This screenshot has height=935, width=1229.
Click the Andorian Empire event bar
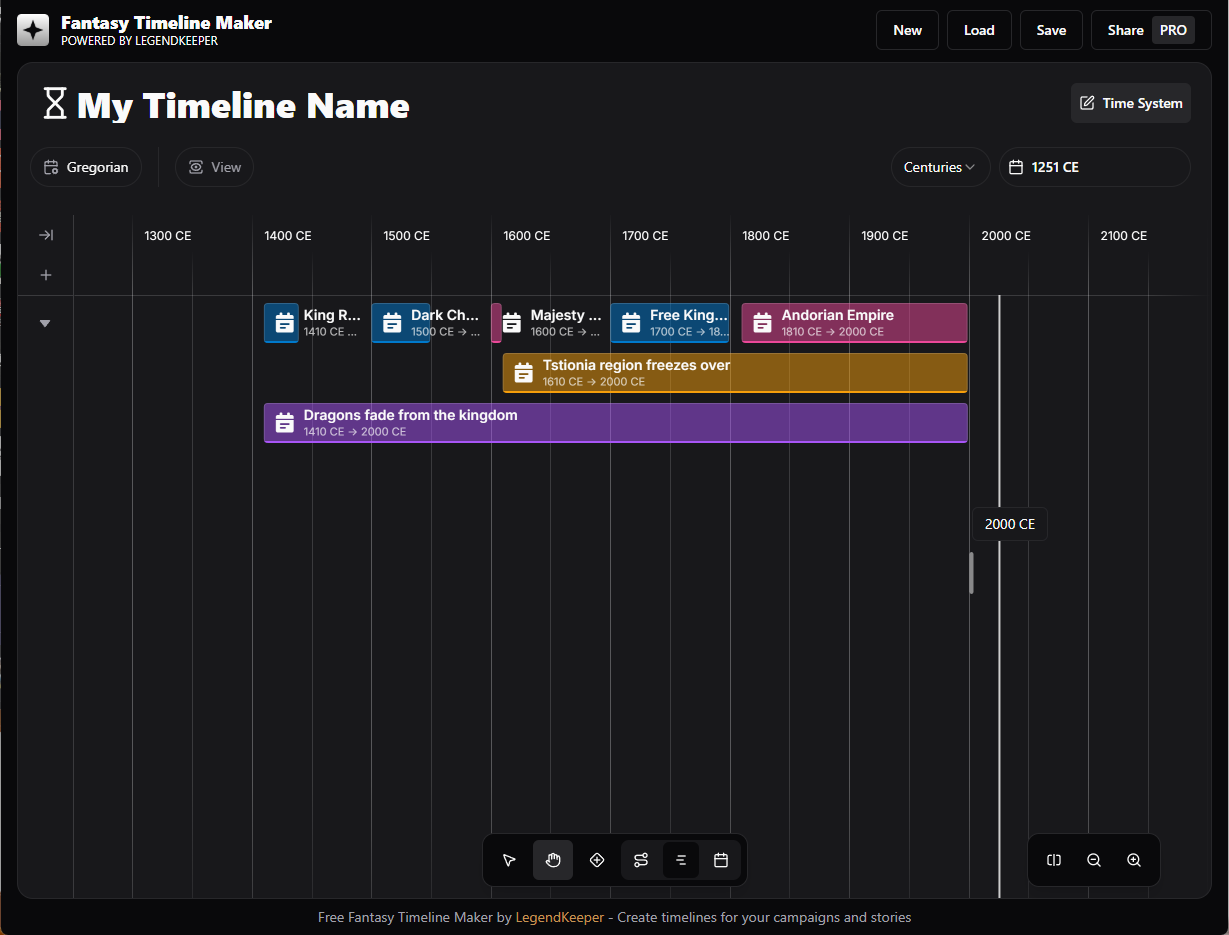pos(853,322)
